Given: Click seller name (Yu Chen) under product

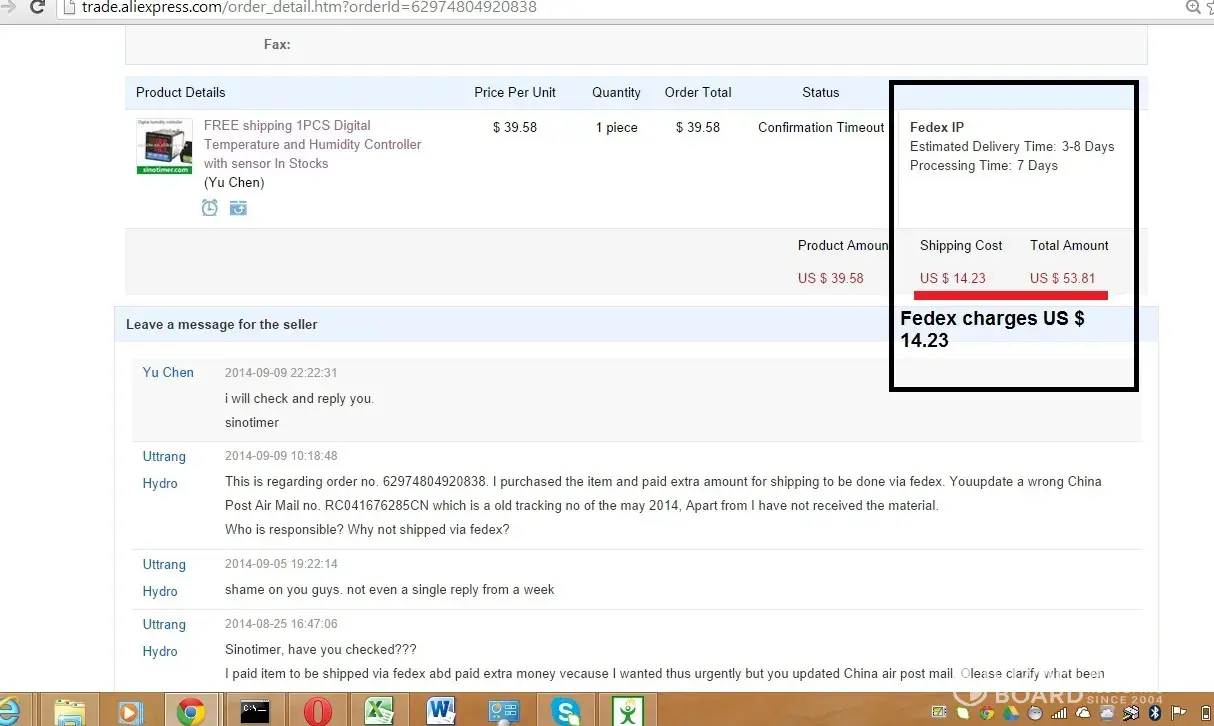Looking at the screenshot, I should [x=234, y=182].
